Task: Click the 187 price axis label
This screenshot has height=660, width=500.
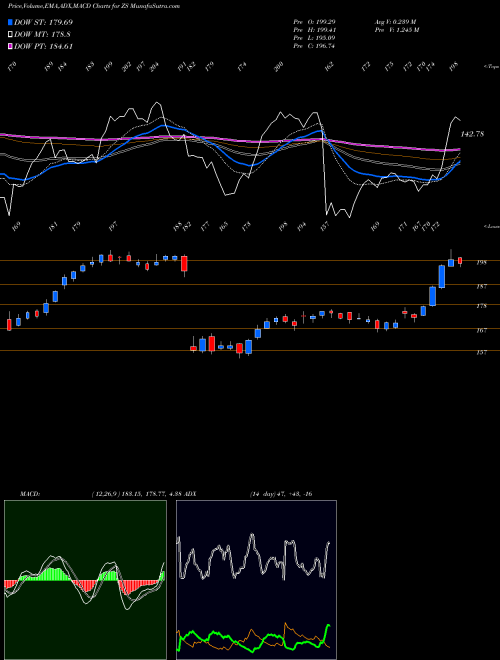Action: tap(481, 287)
